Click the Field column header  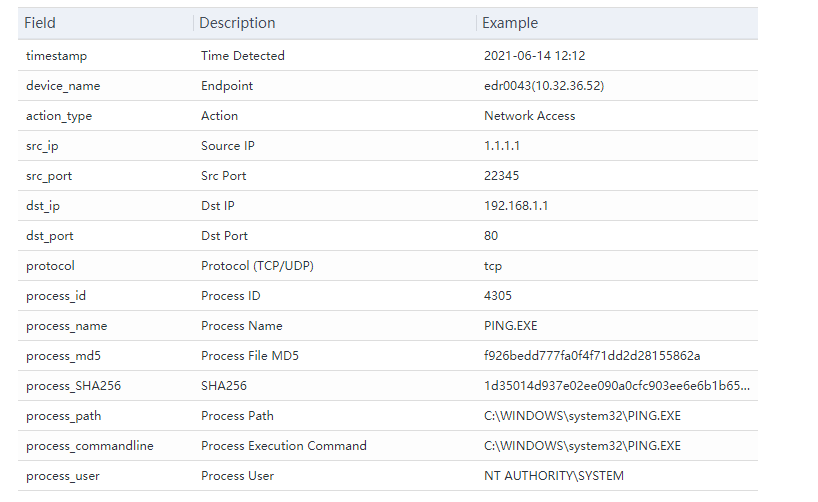(40, 23)
